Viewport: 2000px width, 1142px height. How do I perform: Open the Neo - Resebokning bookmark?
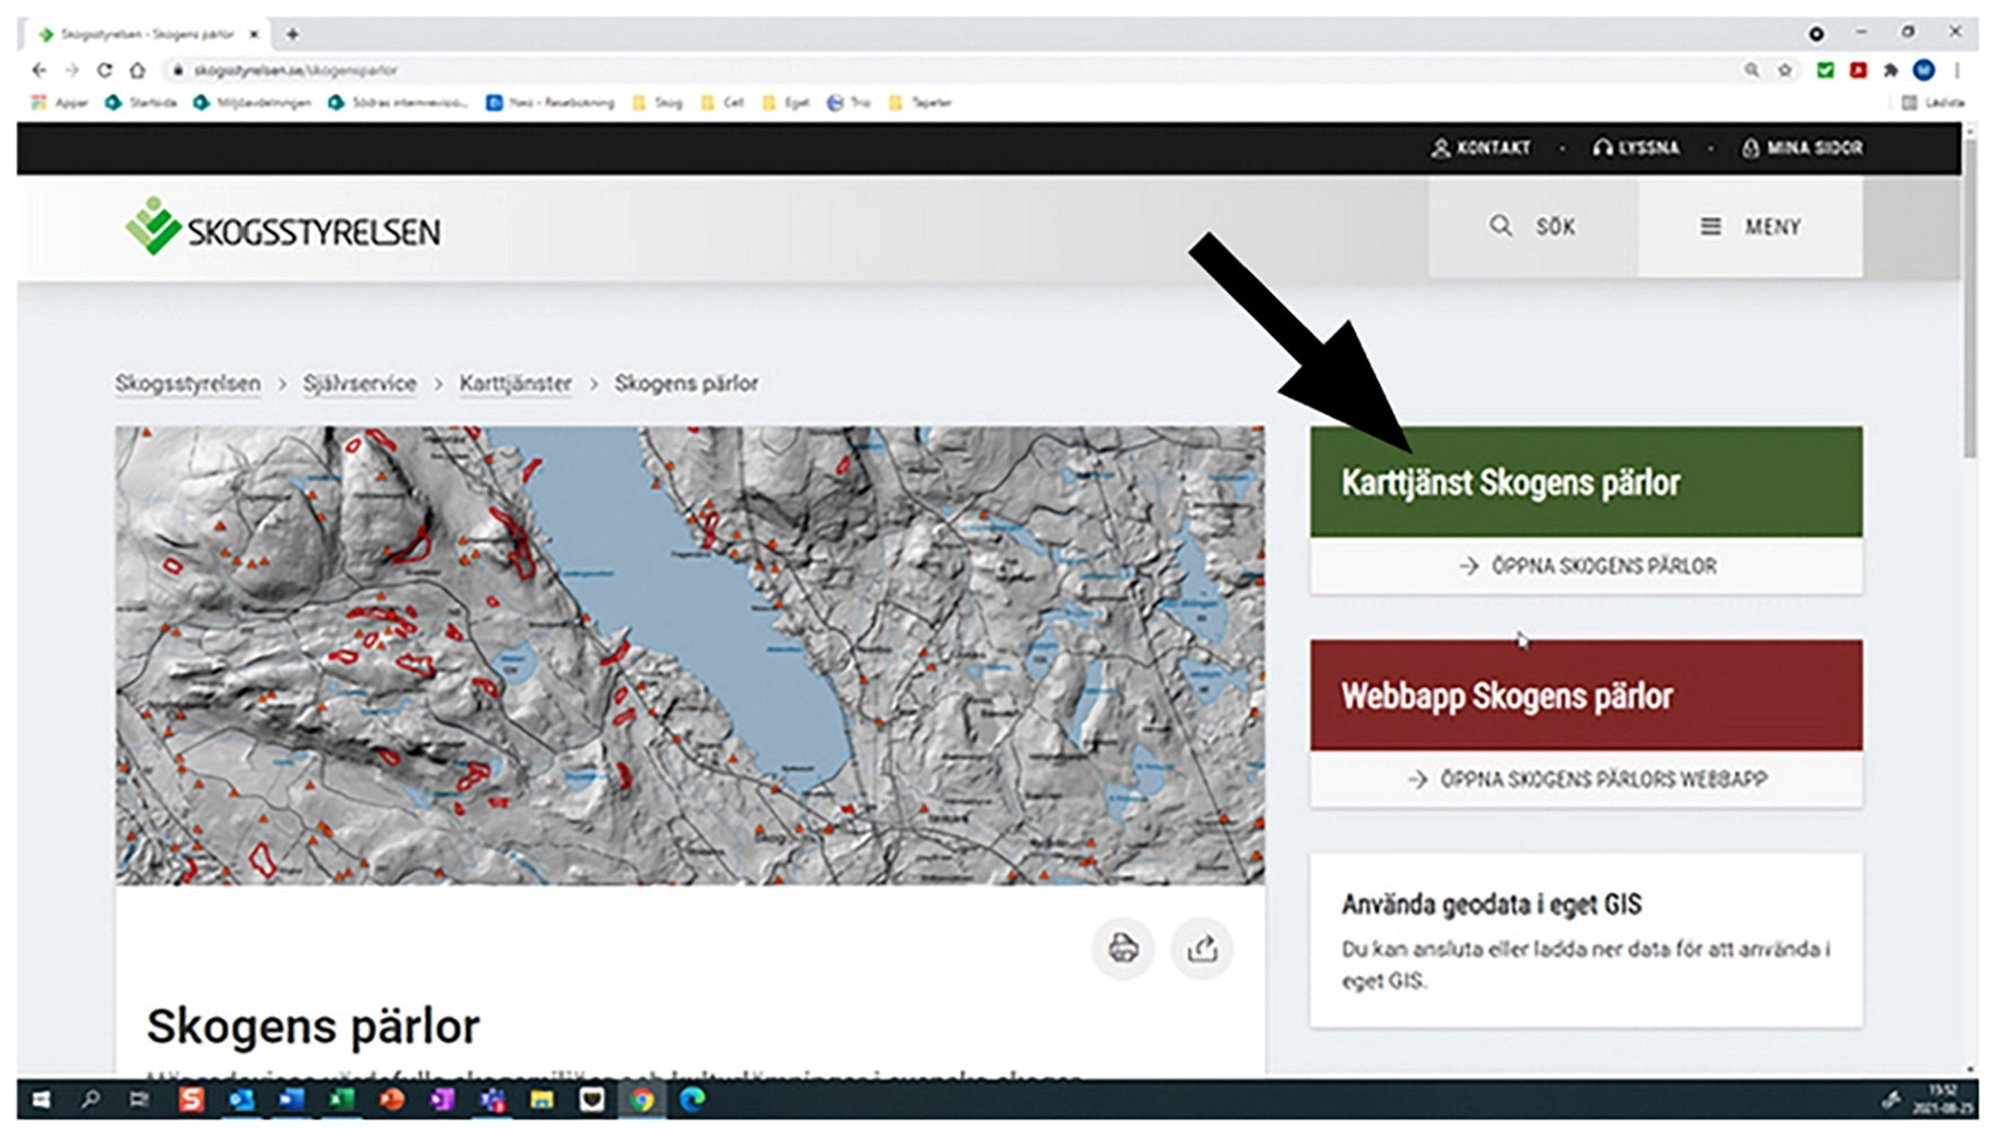coord(550,102)
